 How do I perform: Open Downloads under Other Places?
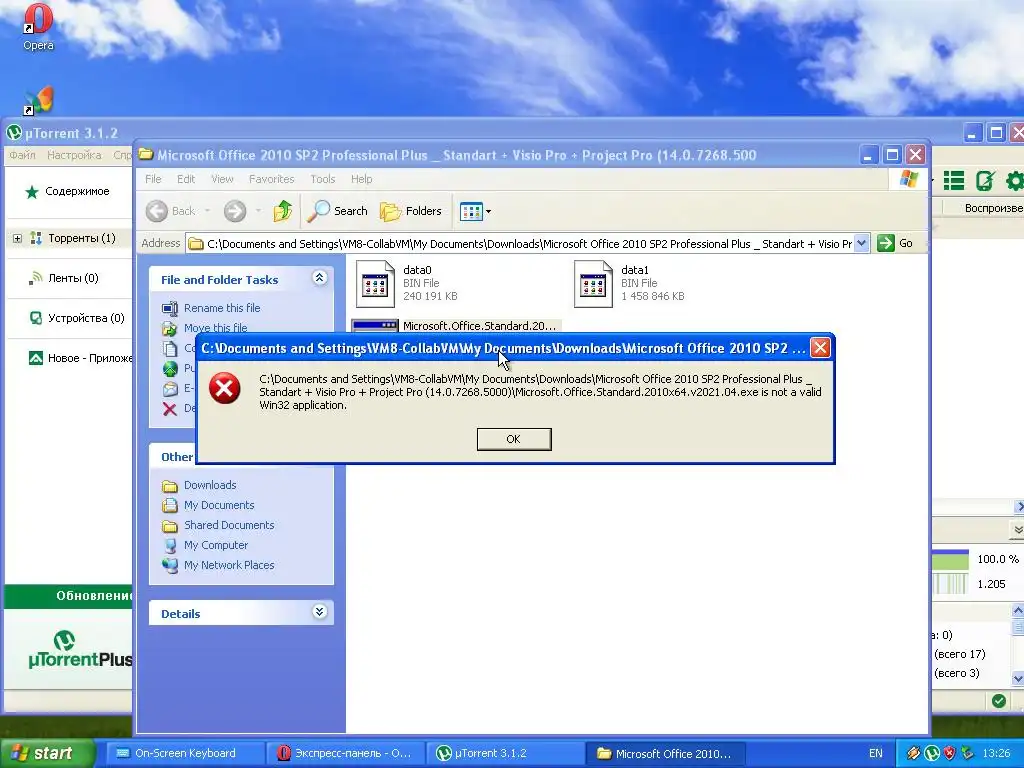click(210, 485)
